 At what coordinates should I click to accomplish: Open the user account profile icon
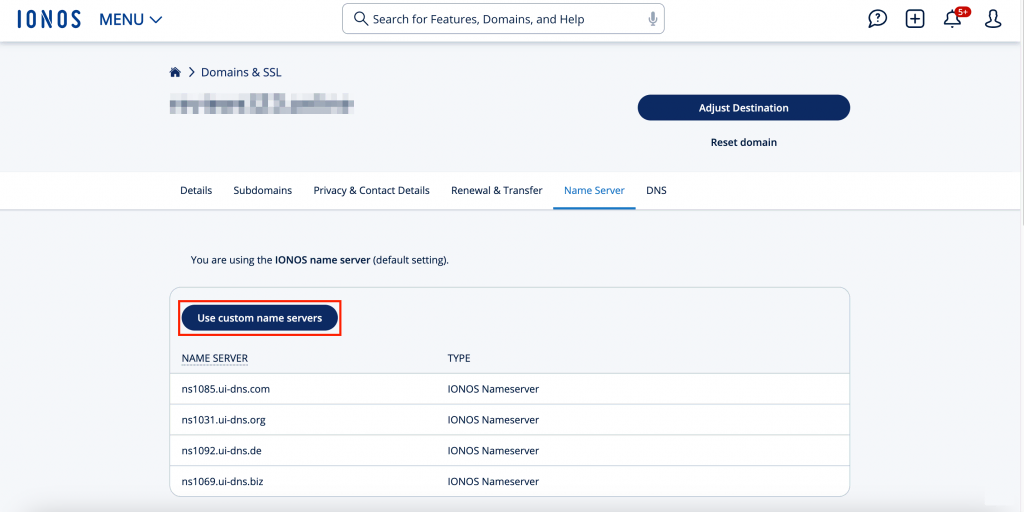click(x=992, y=19)
